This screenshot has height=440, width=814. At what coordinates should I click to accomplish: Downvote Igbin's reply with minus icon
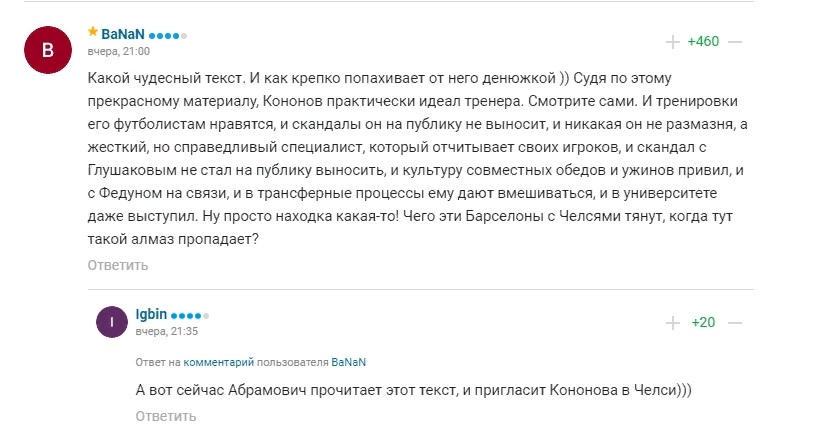pyautogui.click(x=735, y=323)
